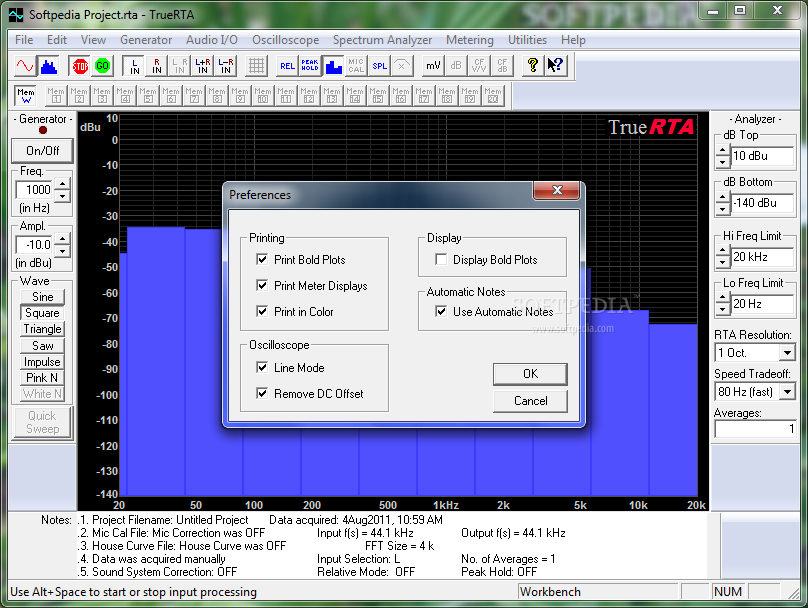The height and width of the screenshot is (608, 808).
Task: Select the dB units toolbar icon
Action: 456,65
